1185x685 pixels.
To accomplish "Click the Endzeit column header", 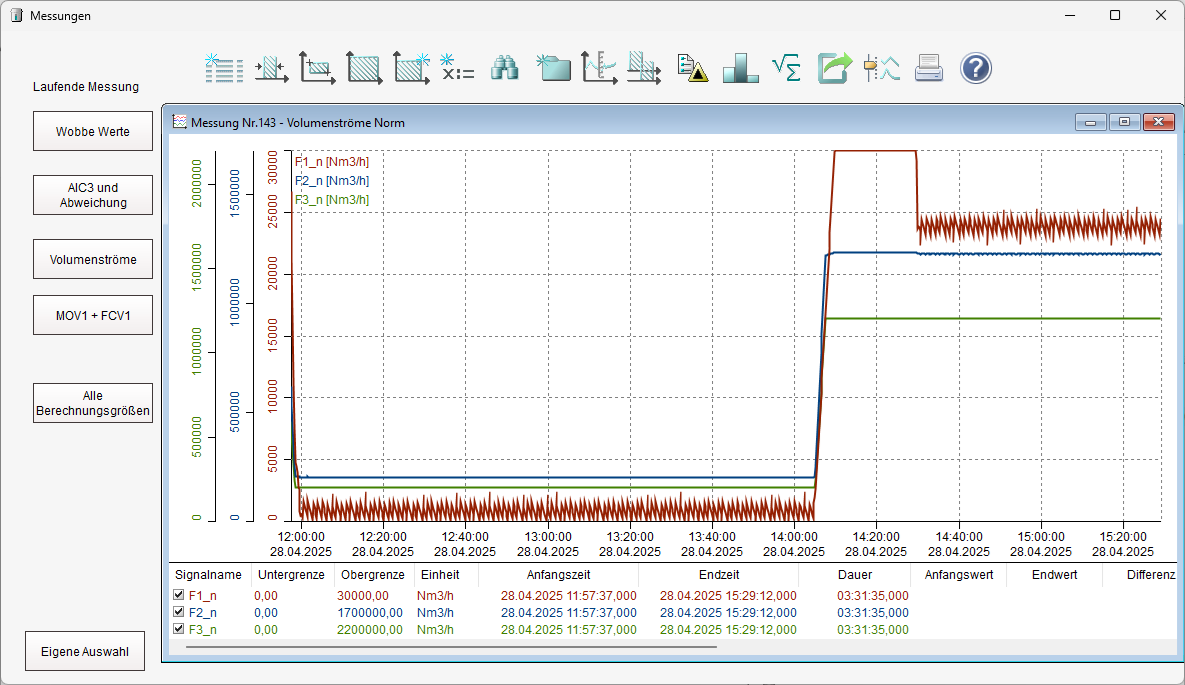I will [x=719, y=575].
